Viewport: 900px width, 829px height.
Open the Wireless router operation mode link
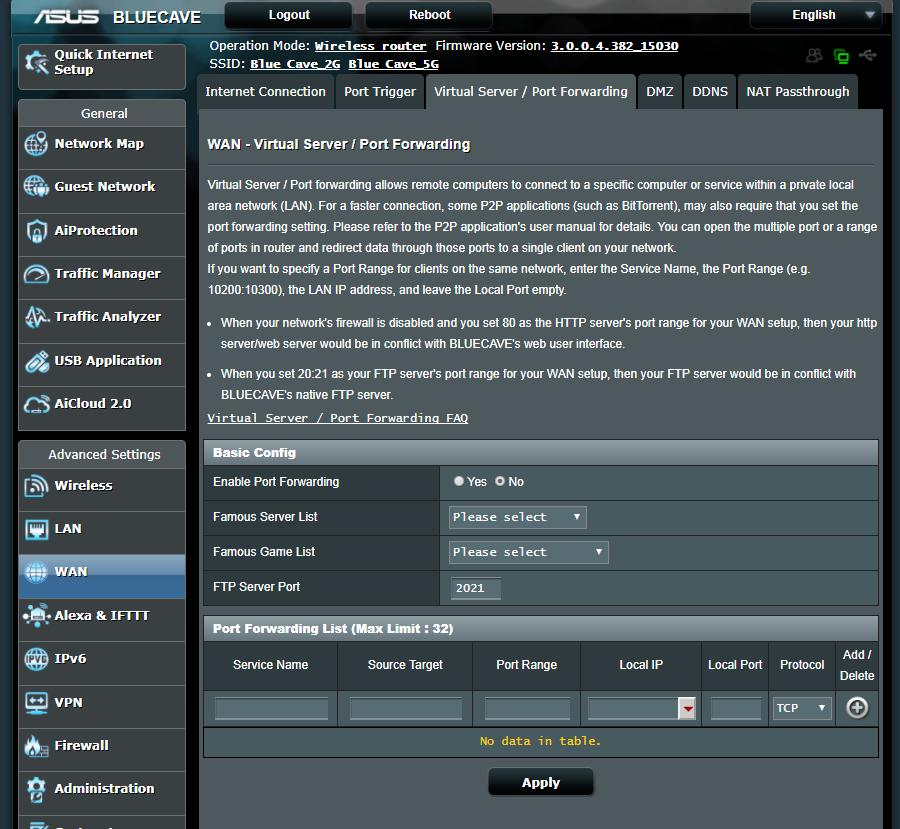pyautogui.click(x=370, y=46)
